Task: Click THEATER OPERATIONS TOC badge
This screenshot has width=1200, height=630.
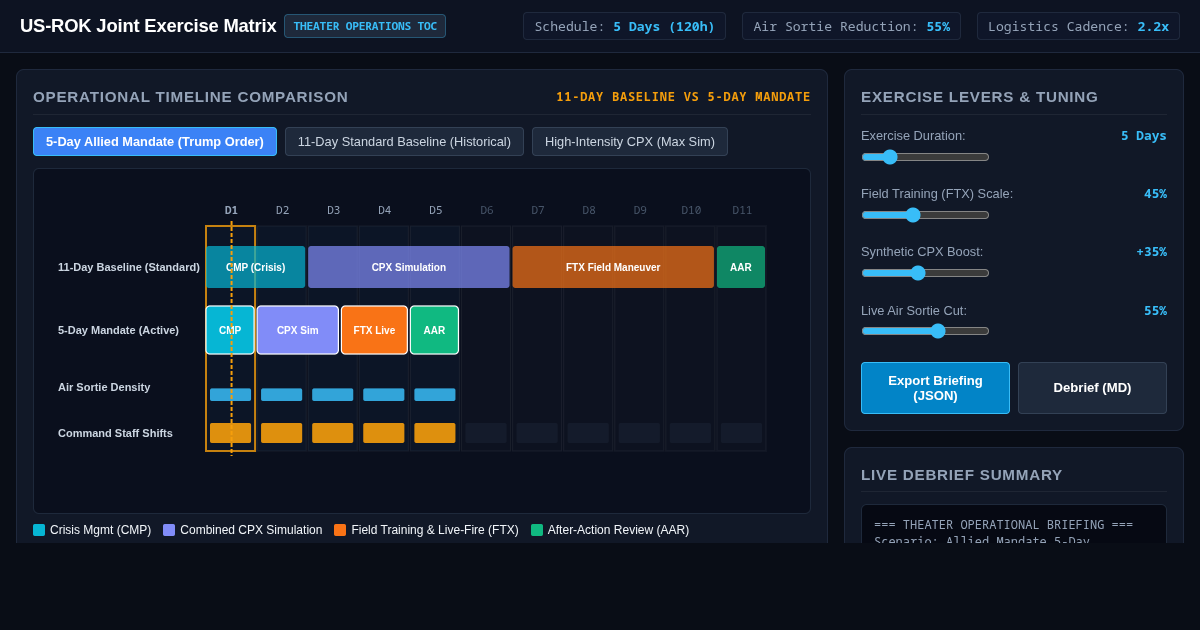Action: tap(365, 26)
